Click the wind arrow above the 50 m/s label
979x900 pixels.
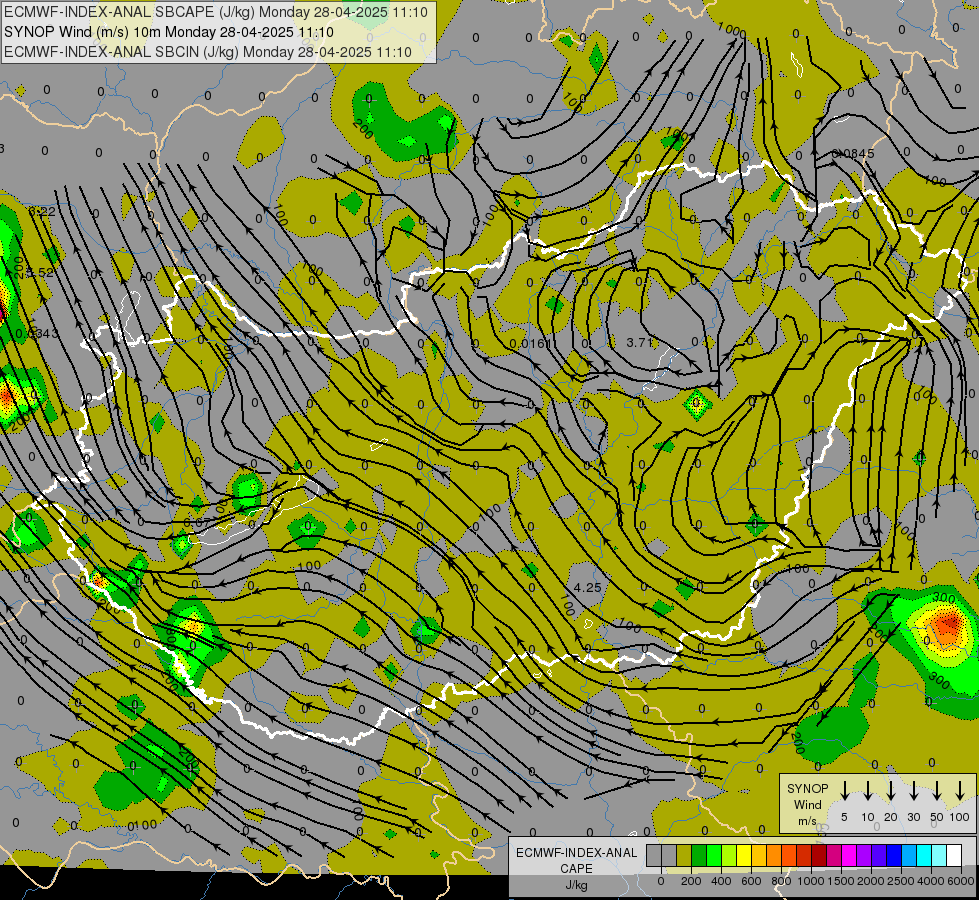937,790
